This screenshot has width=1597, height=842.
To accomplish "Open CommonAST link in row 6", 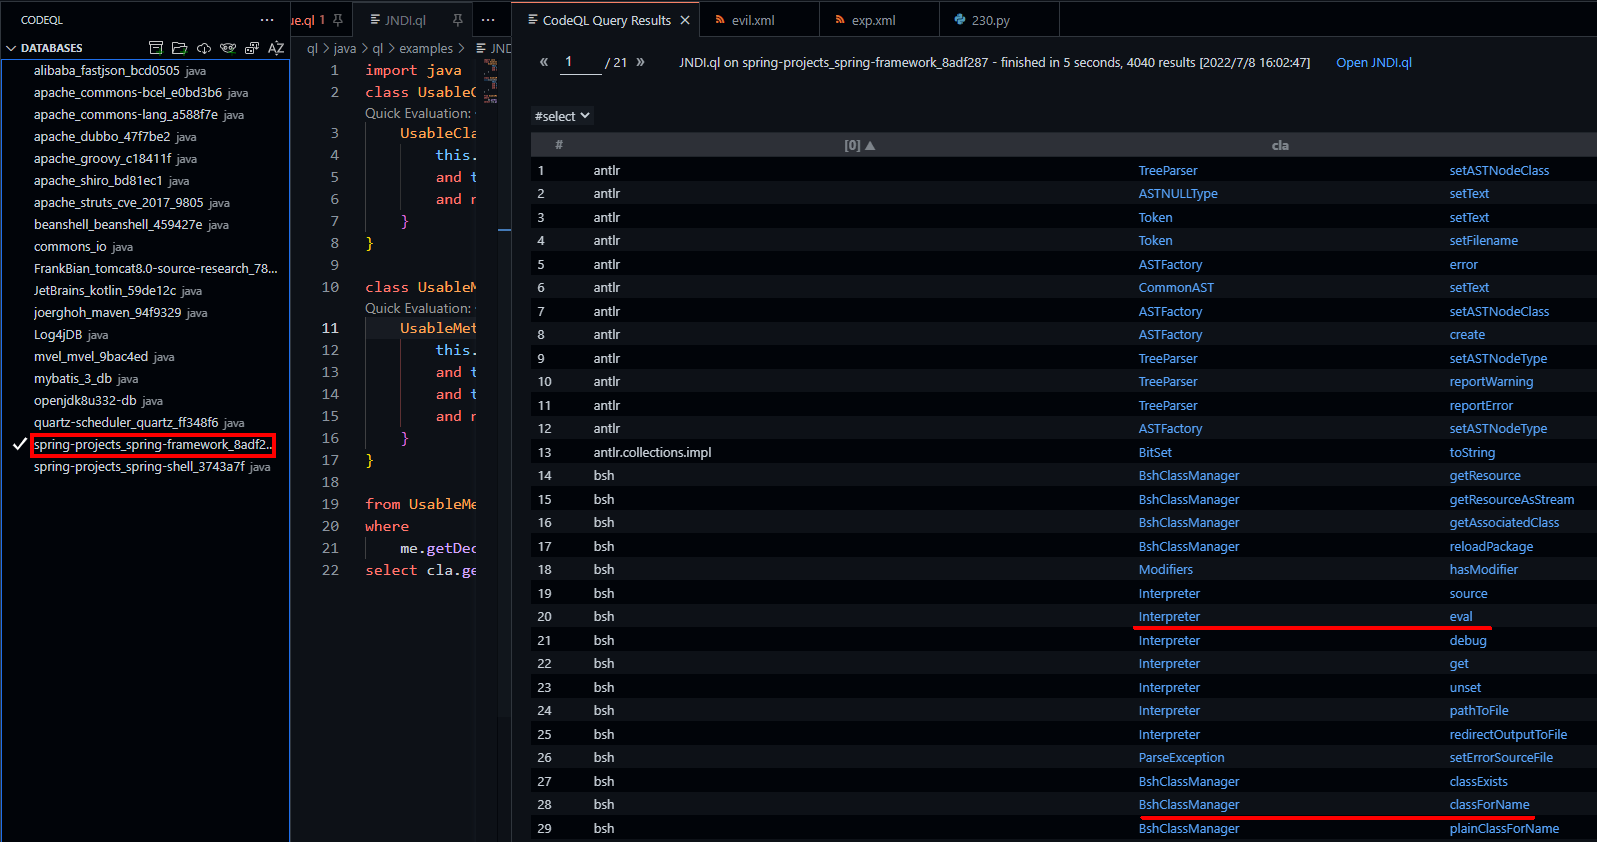I will pos(1176,288).
